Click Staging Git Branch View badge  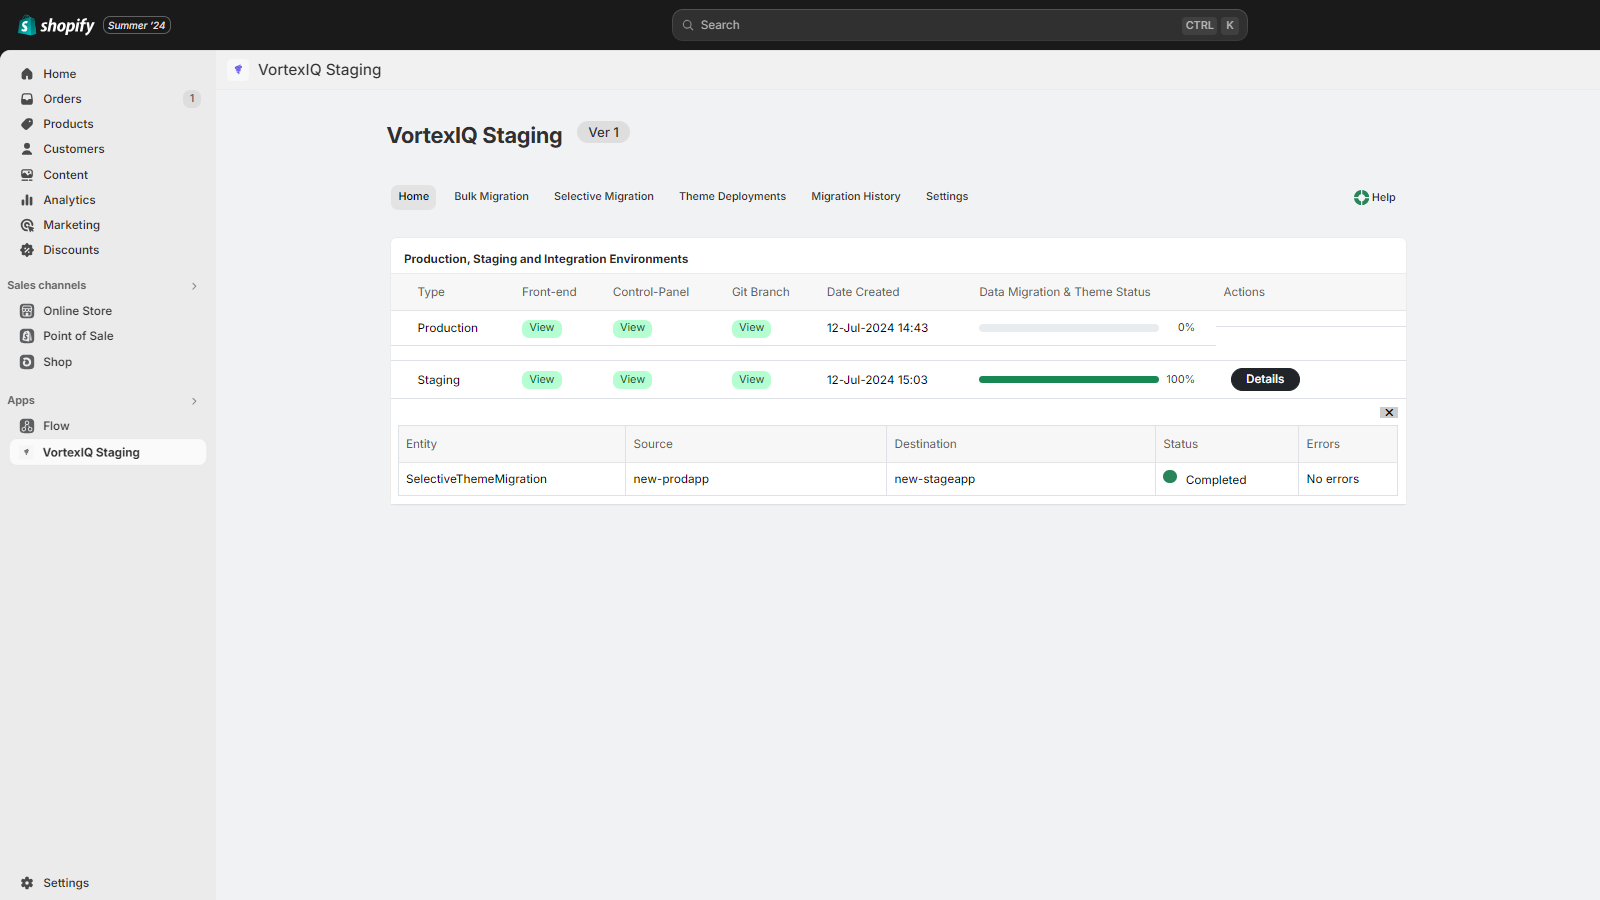click(751, 380)
